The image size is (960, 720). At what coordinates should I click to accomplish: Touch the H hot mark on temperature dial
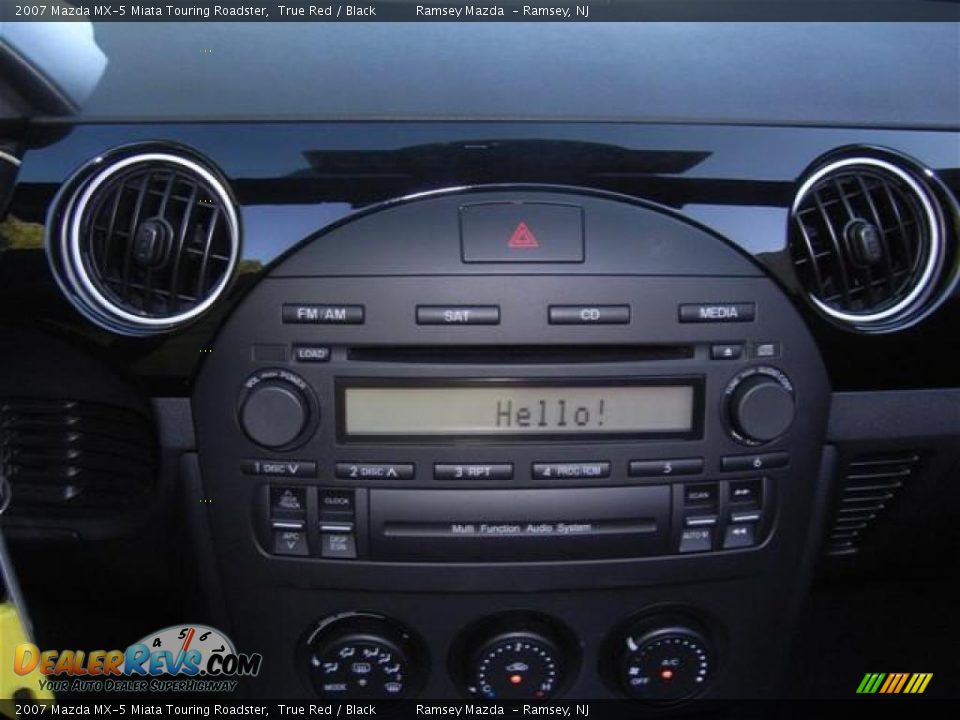[x=546, y=687]
